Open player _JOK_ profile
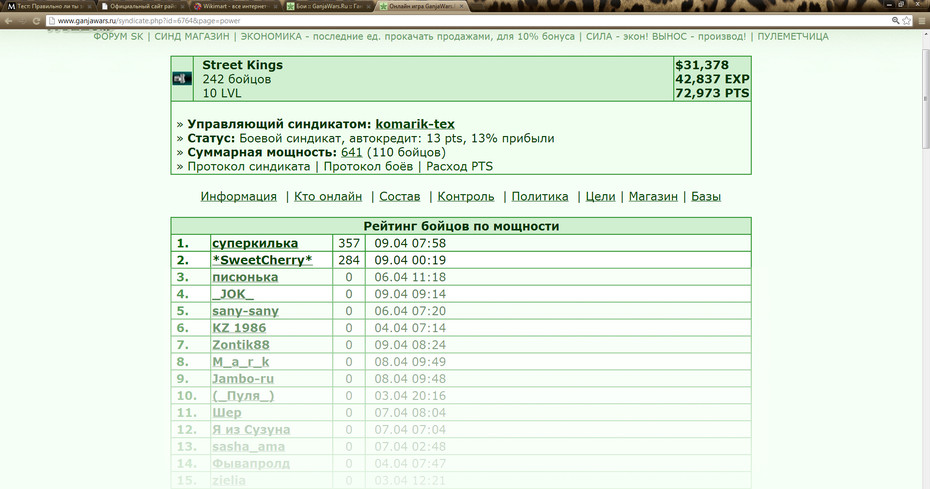Viewport: 930px width, 489px height. [x=232, y=294]
